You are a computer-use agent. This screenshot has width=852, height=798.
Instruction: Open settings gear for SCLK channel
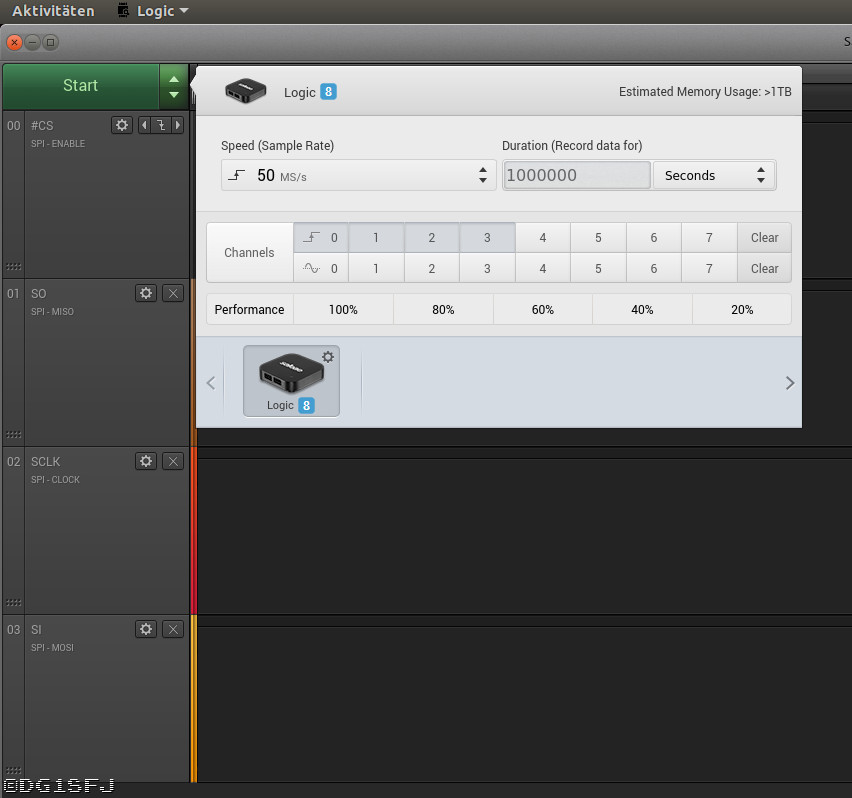(x=146, y=461)
